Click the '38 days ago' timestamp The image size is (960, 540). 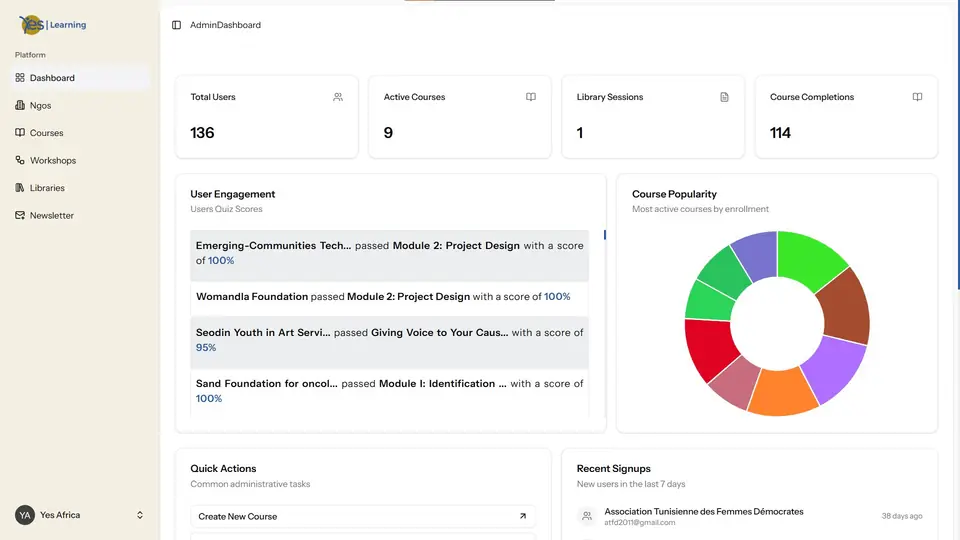click(x=902, y=516)
